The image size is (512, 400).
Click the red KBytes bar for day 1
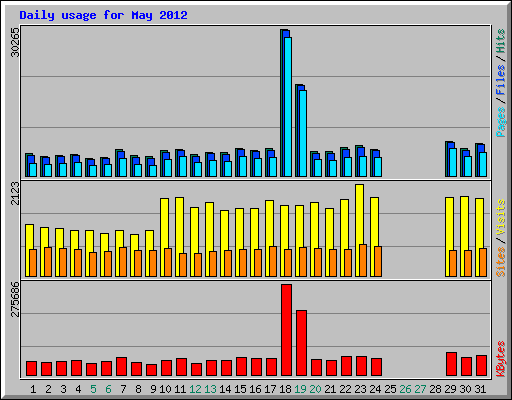(31, 369)
